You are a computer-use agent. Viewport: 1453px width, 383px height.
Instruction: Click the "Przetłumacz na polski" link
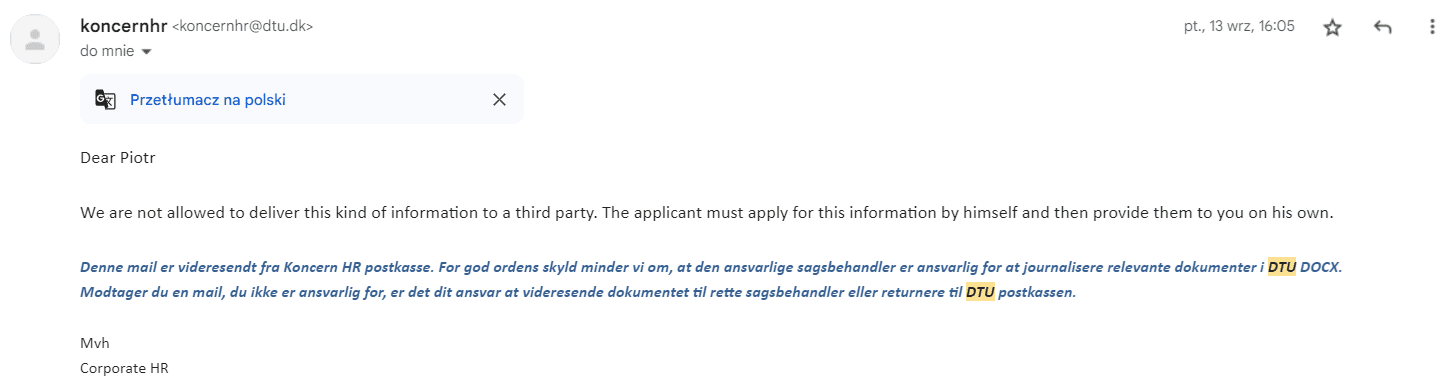click(x=208, y=99)
